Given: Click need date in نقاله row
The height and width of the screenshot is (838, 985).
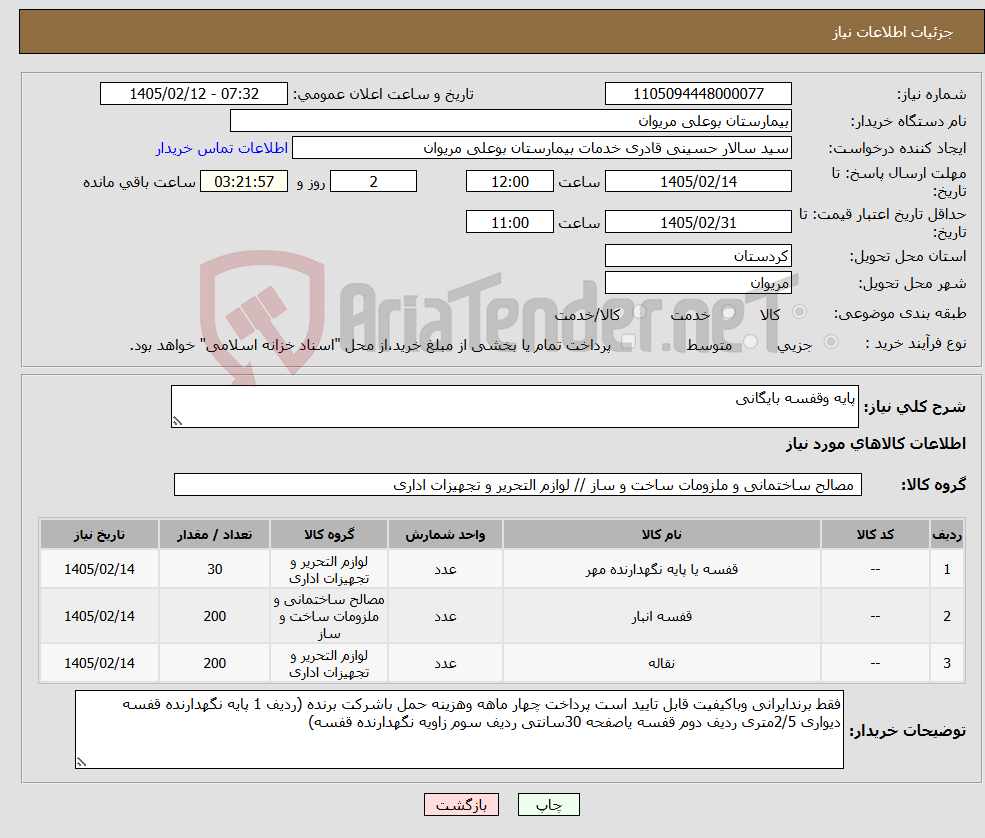Looking at the screenshot, I should pos(99,663).
